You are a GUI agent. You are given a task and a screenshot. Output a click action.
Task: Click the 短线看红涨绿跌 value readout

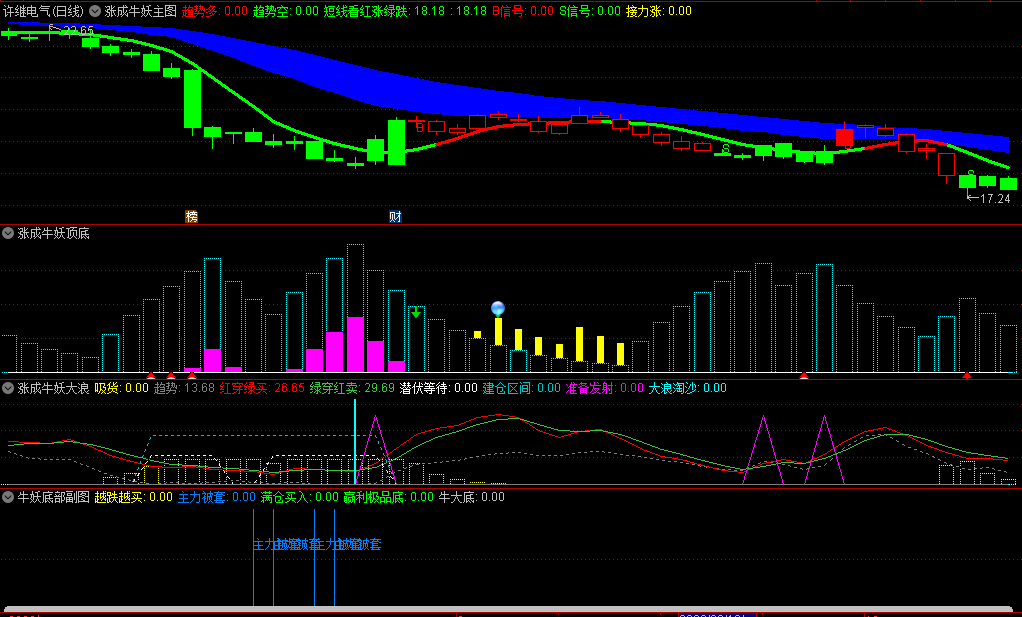tap(405, 11)
